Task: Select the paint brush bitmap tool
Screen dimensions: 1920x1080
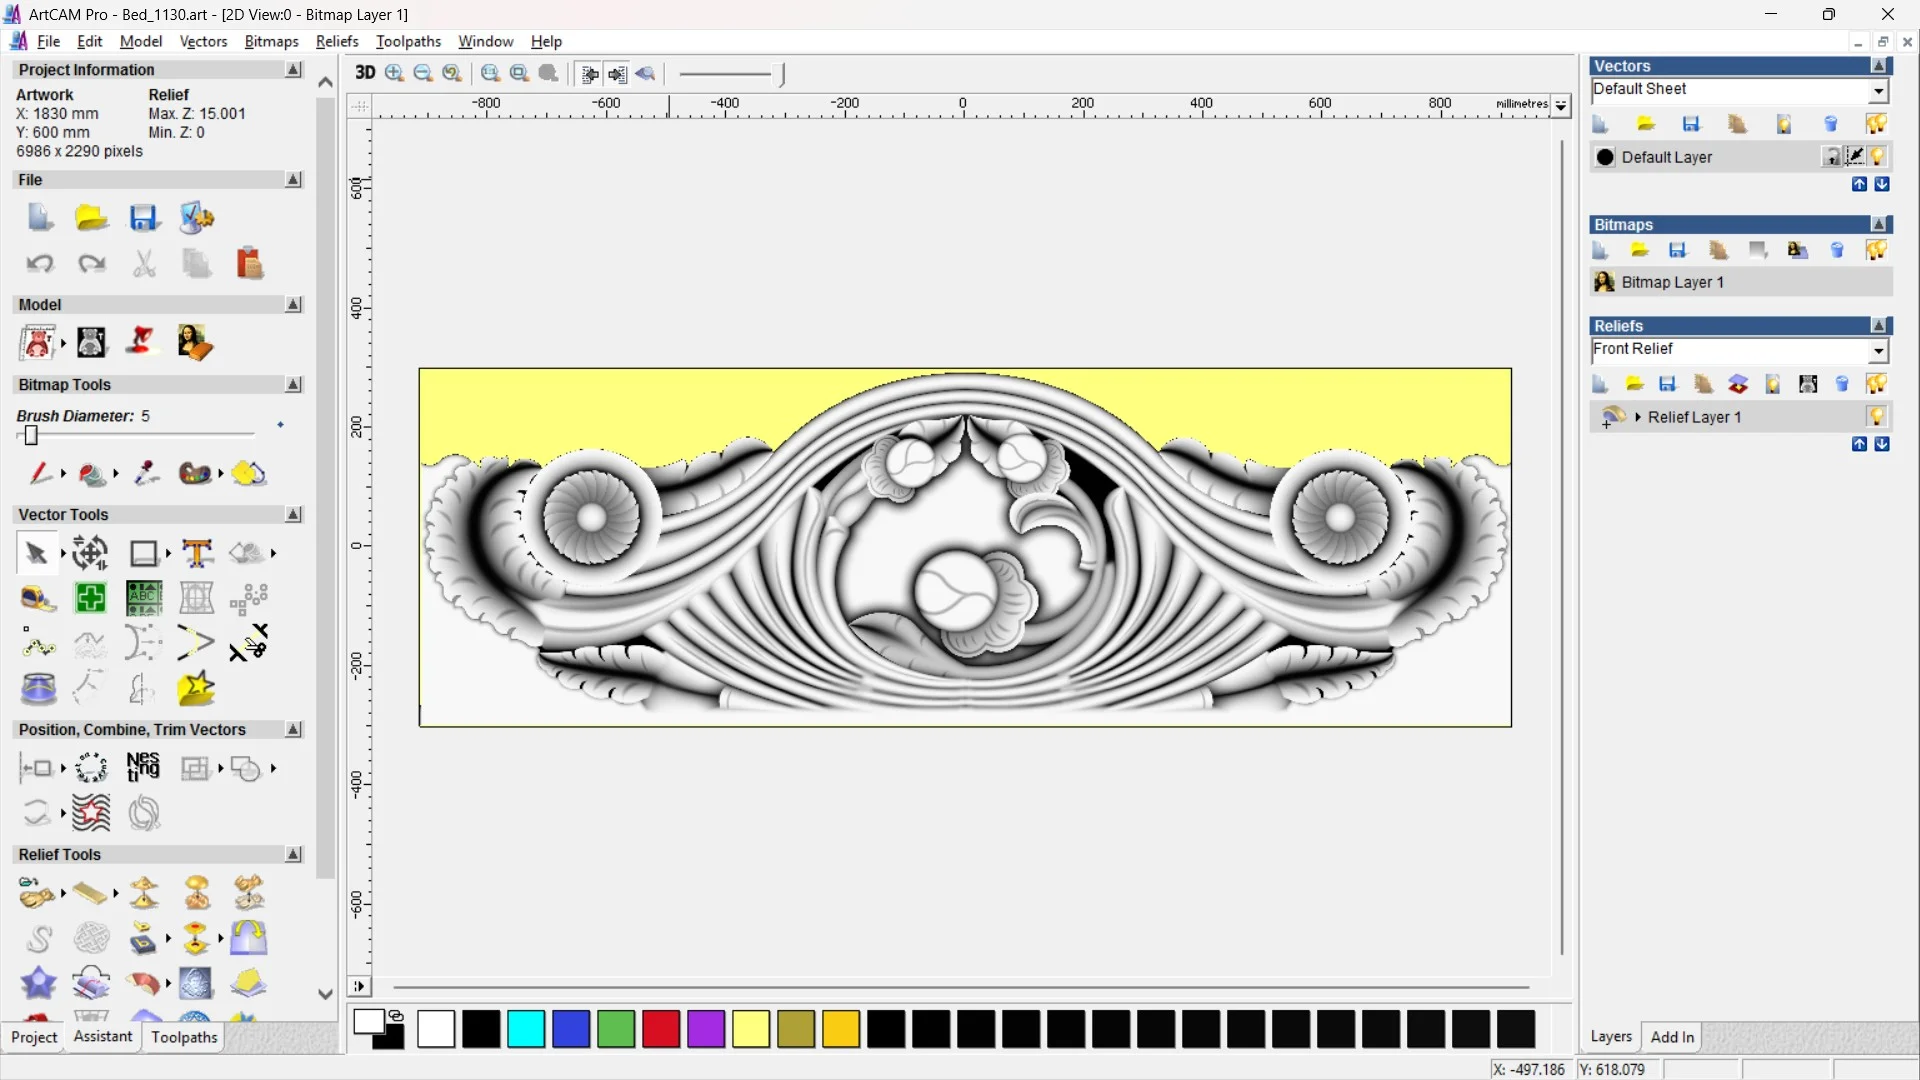Action: tap(40, 473)
